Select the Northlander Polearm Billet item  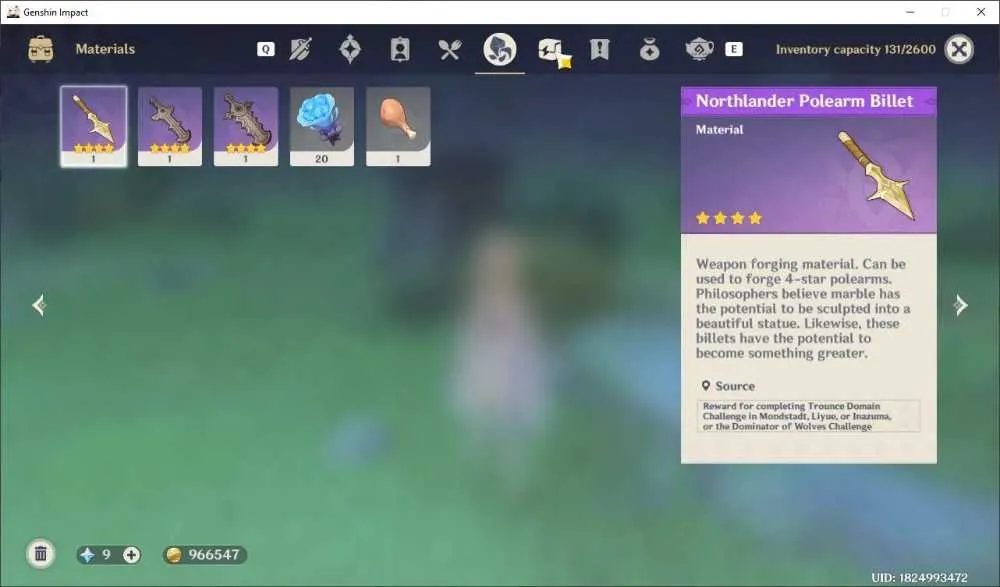[x=94, y=126]
